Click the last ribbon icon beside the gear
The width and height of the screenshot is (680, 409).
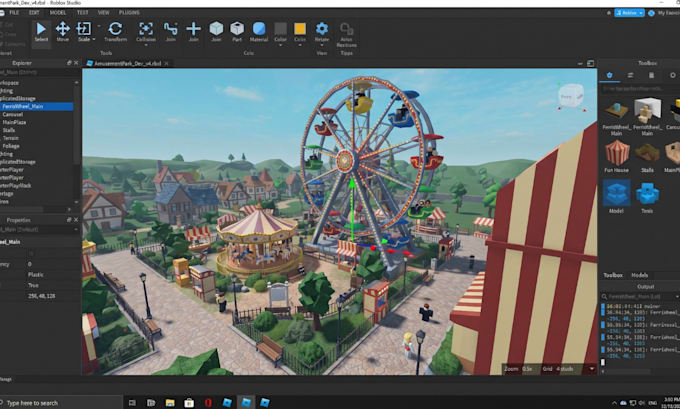coord(347,34)
